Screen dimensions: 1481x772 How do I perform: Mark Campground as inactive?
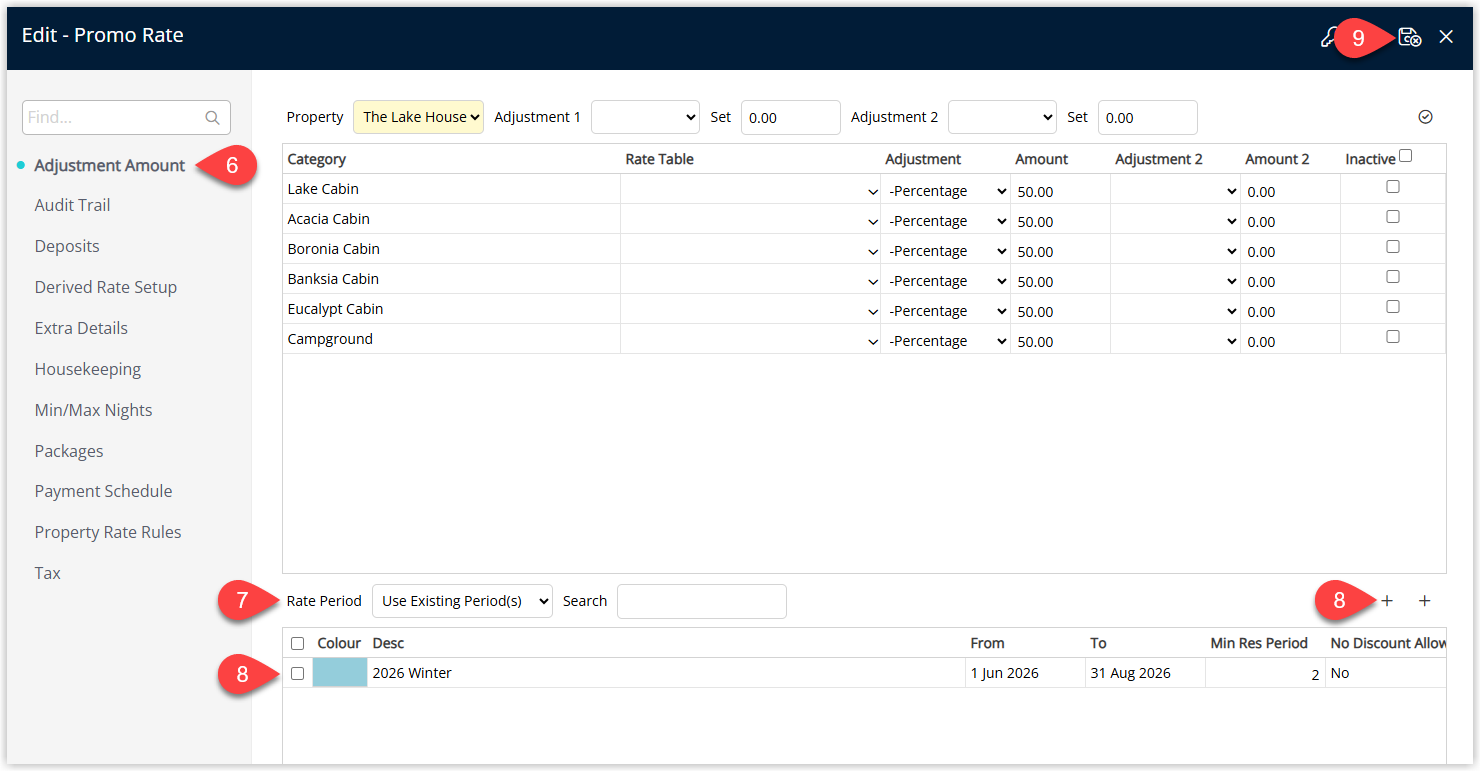tap(1393, 337)
